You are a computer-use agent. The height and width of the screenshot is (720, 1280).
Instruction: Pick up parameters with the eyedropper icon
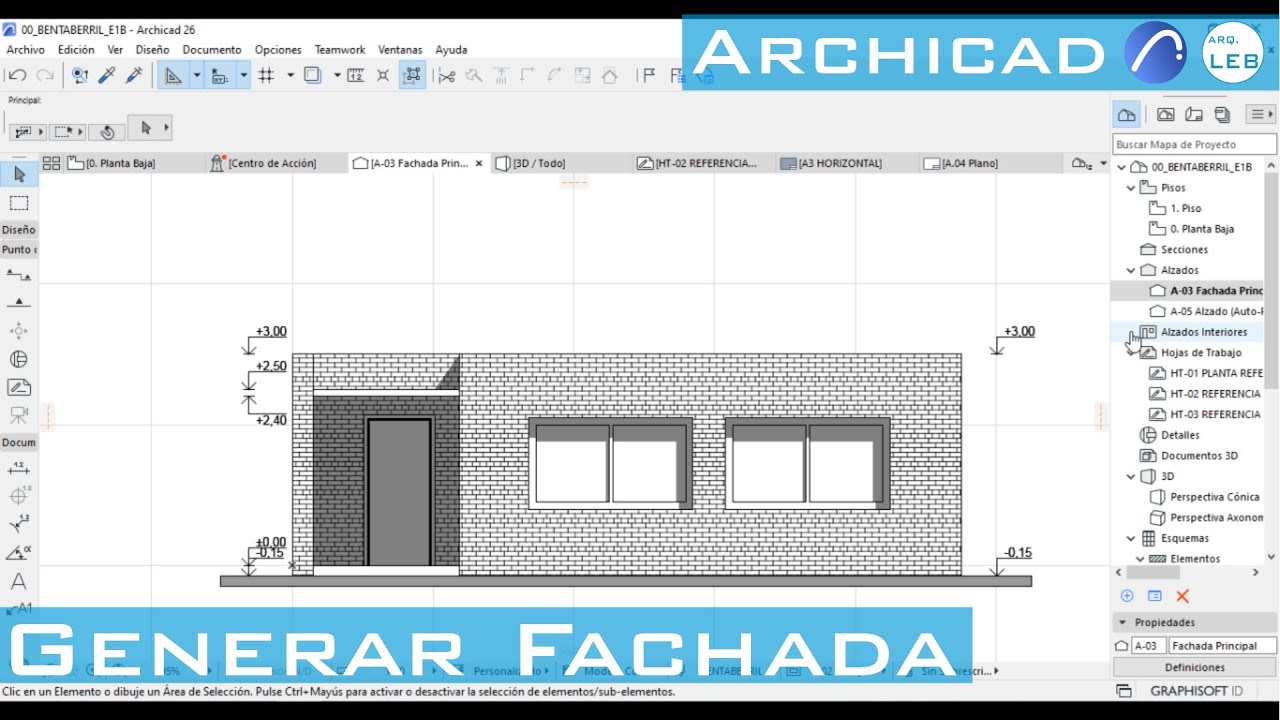107,75
